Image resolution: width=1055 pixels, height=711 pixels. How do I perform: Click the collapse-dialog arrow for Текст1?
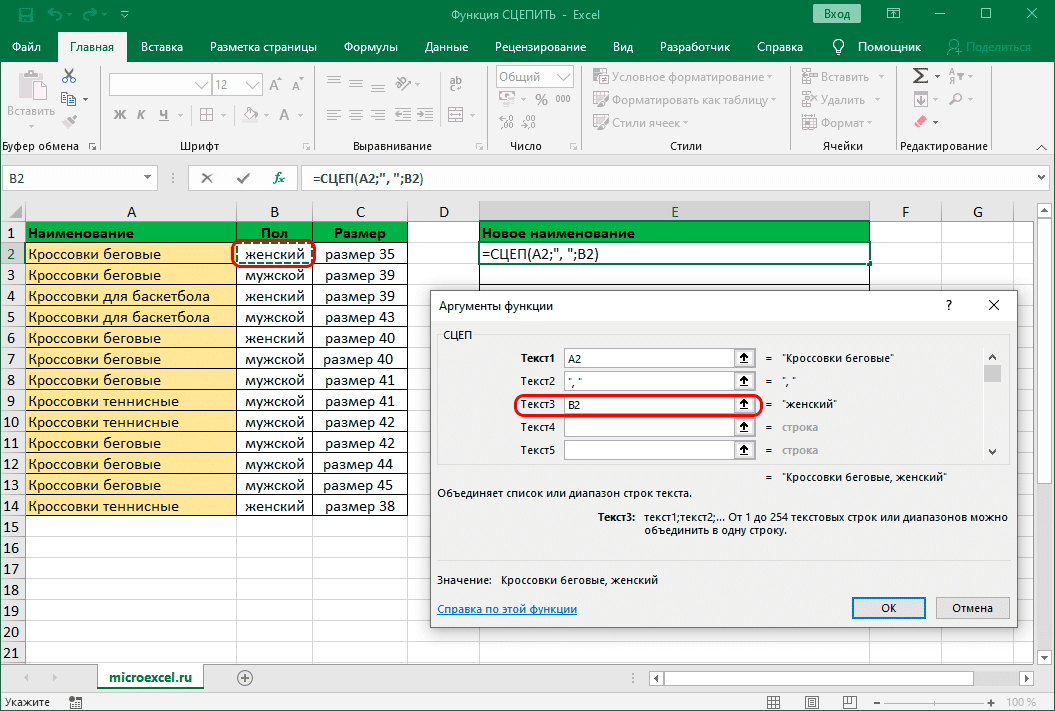click(x=744, y=358)
